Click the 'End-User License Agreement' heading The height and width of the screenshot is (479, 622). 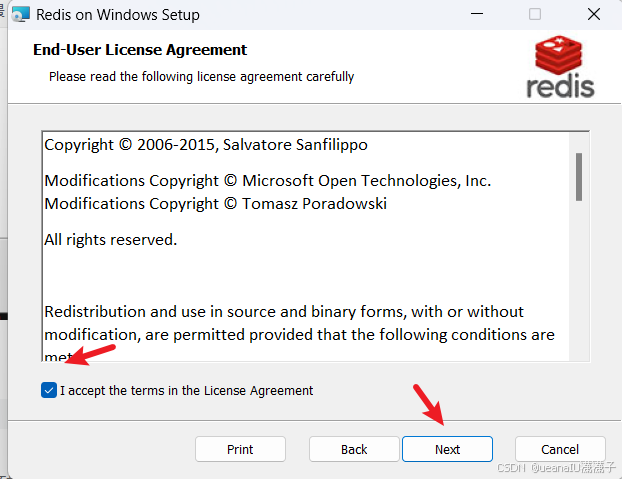140,50
